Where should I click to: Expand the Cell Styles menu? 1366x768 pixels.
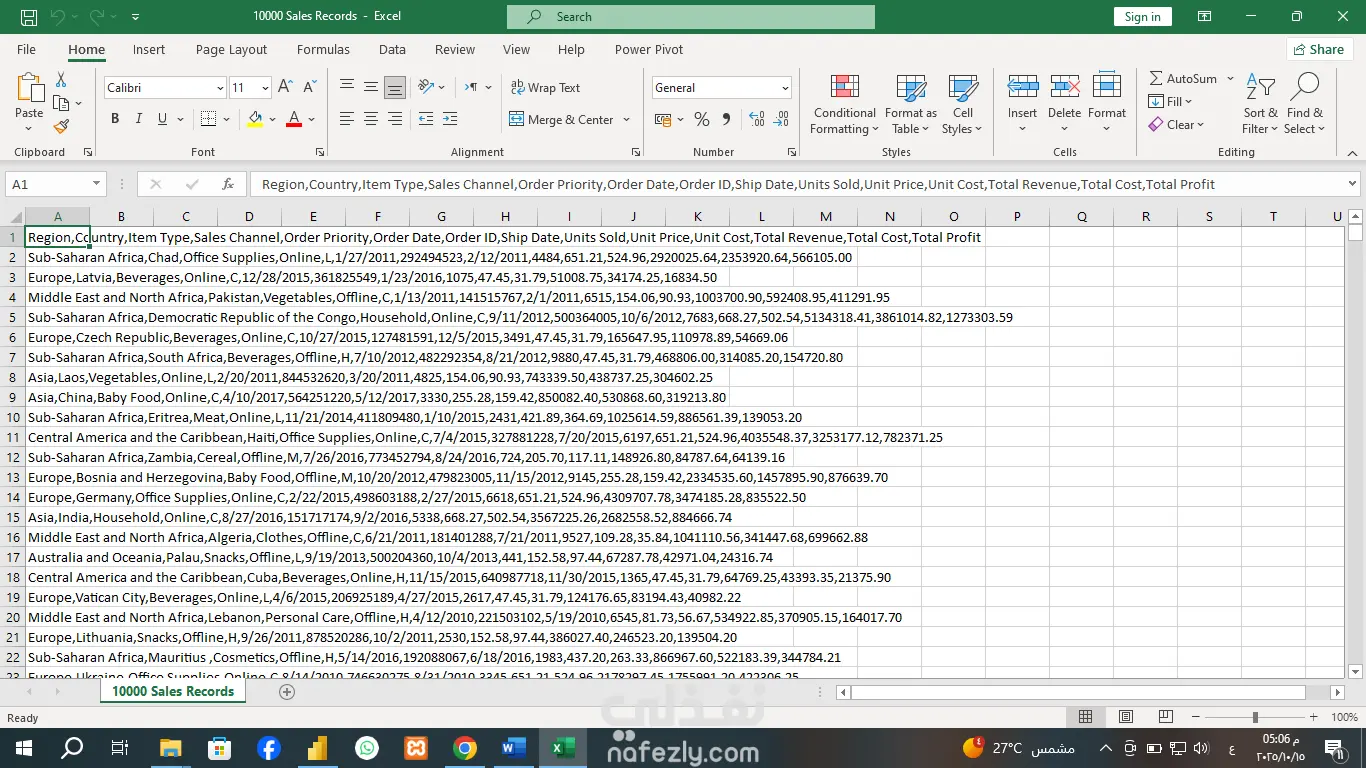coord(963,104)
